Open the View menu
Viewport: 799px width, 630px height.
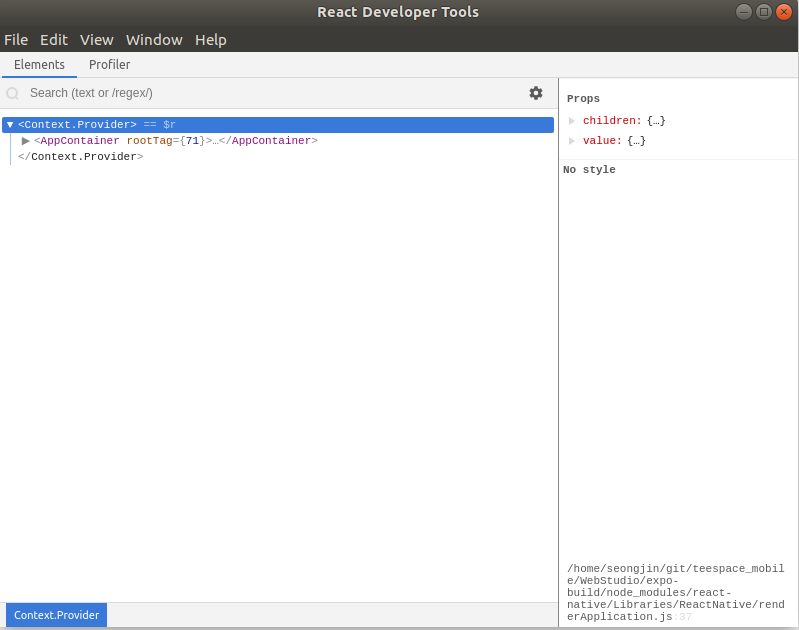(x=96, y=40)
